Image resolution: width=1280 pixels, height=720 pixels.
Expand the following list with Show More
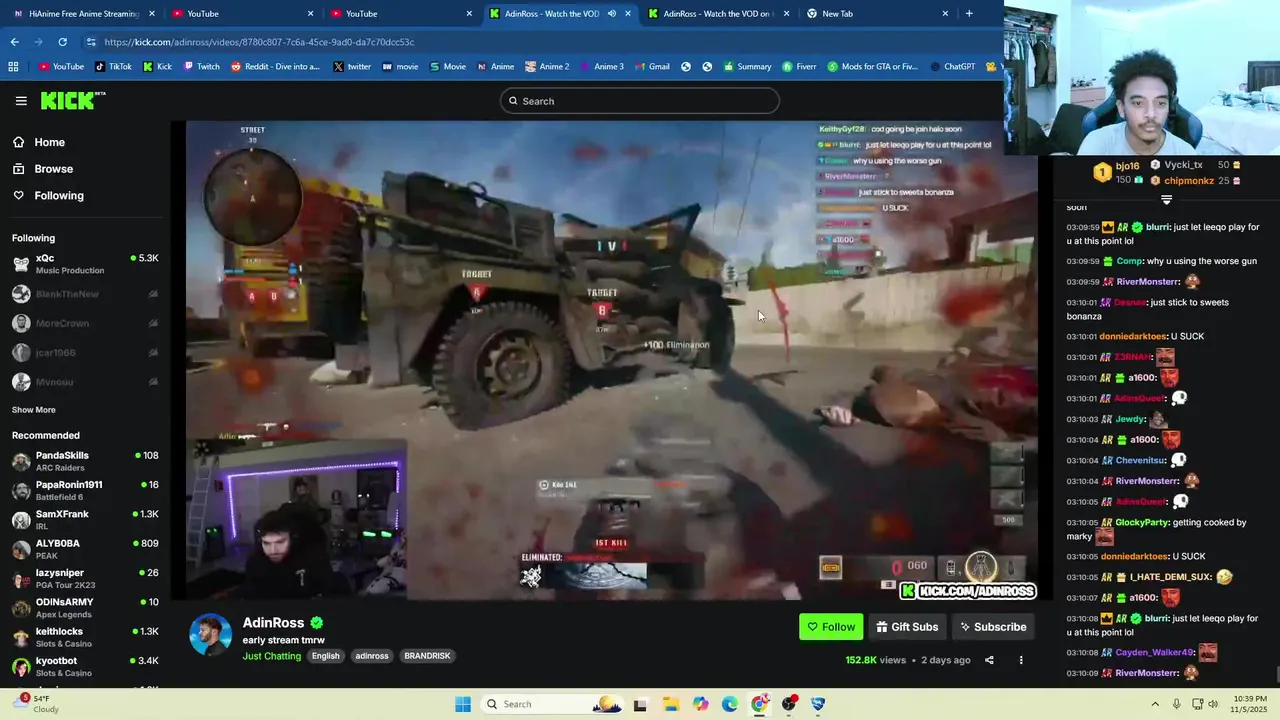[x=34, y=410]
